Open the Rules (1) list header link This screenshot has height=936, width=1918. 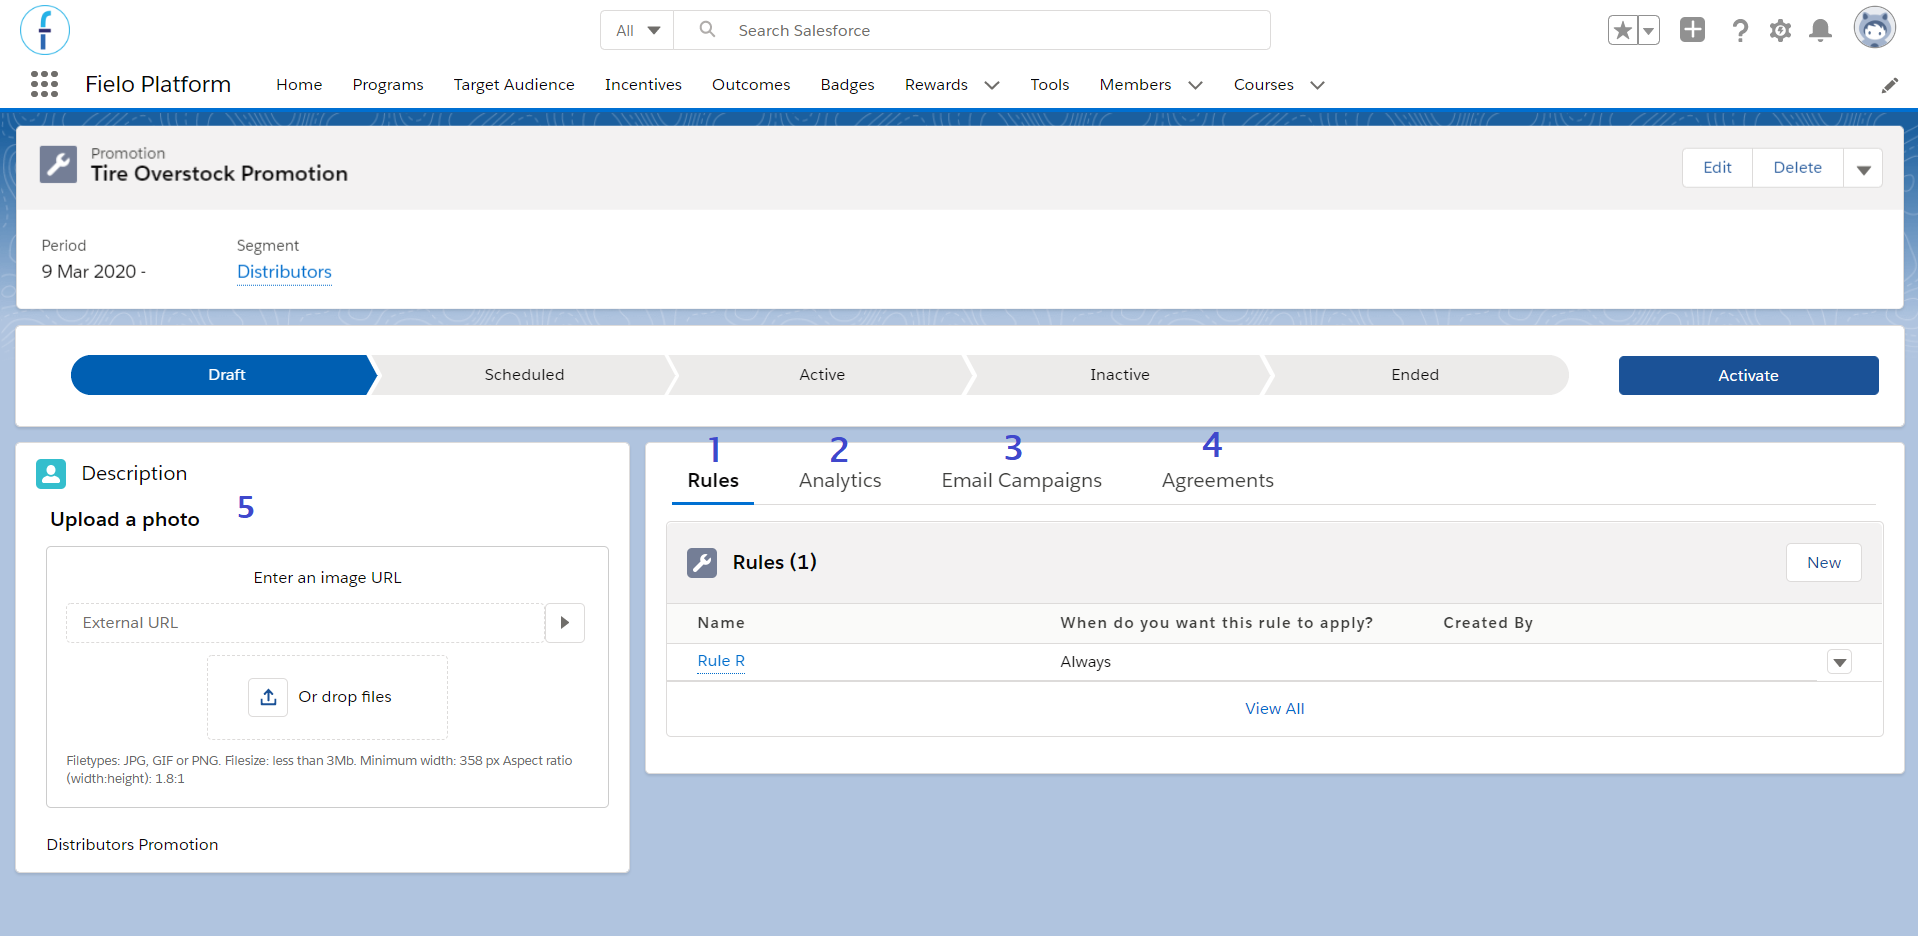(774, 563)
